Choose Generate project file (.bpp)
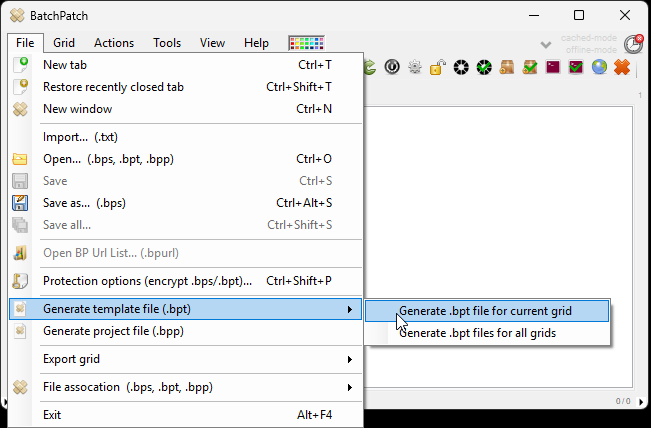 point(186,331)
